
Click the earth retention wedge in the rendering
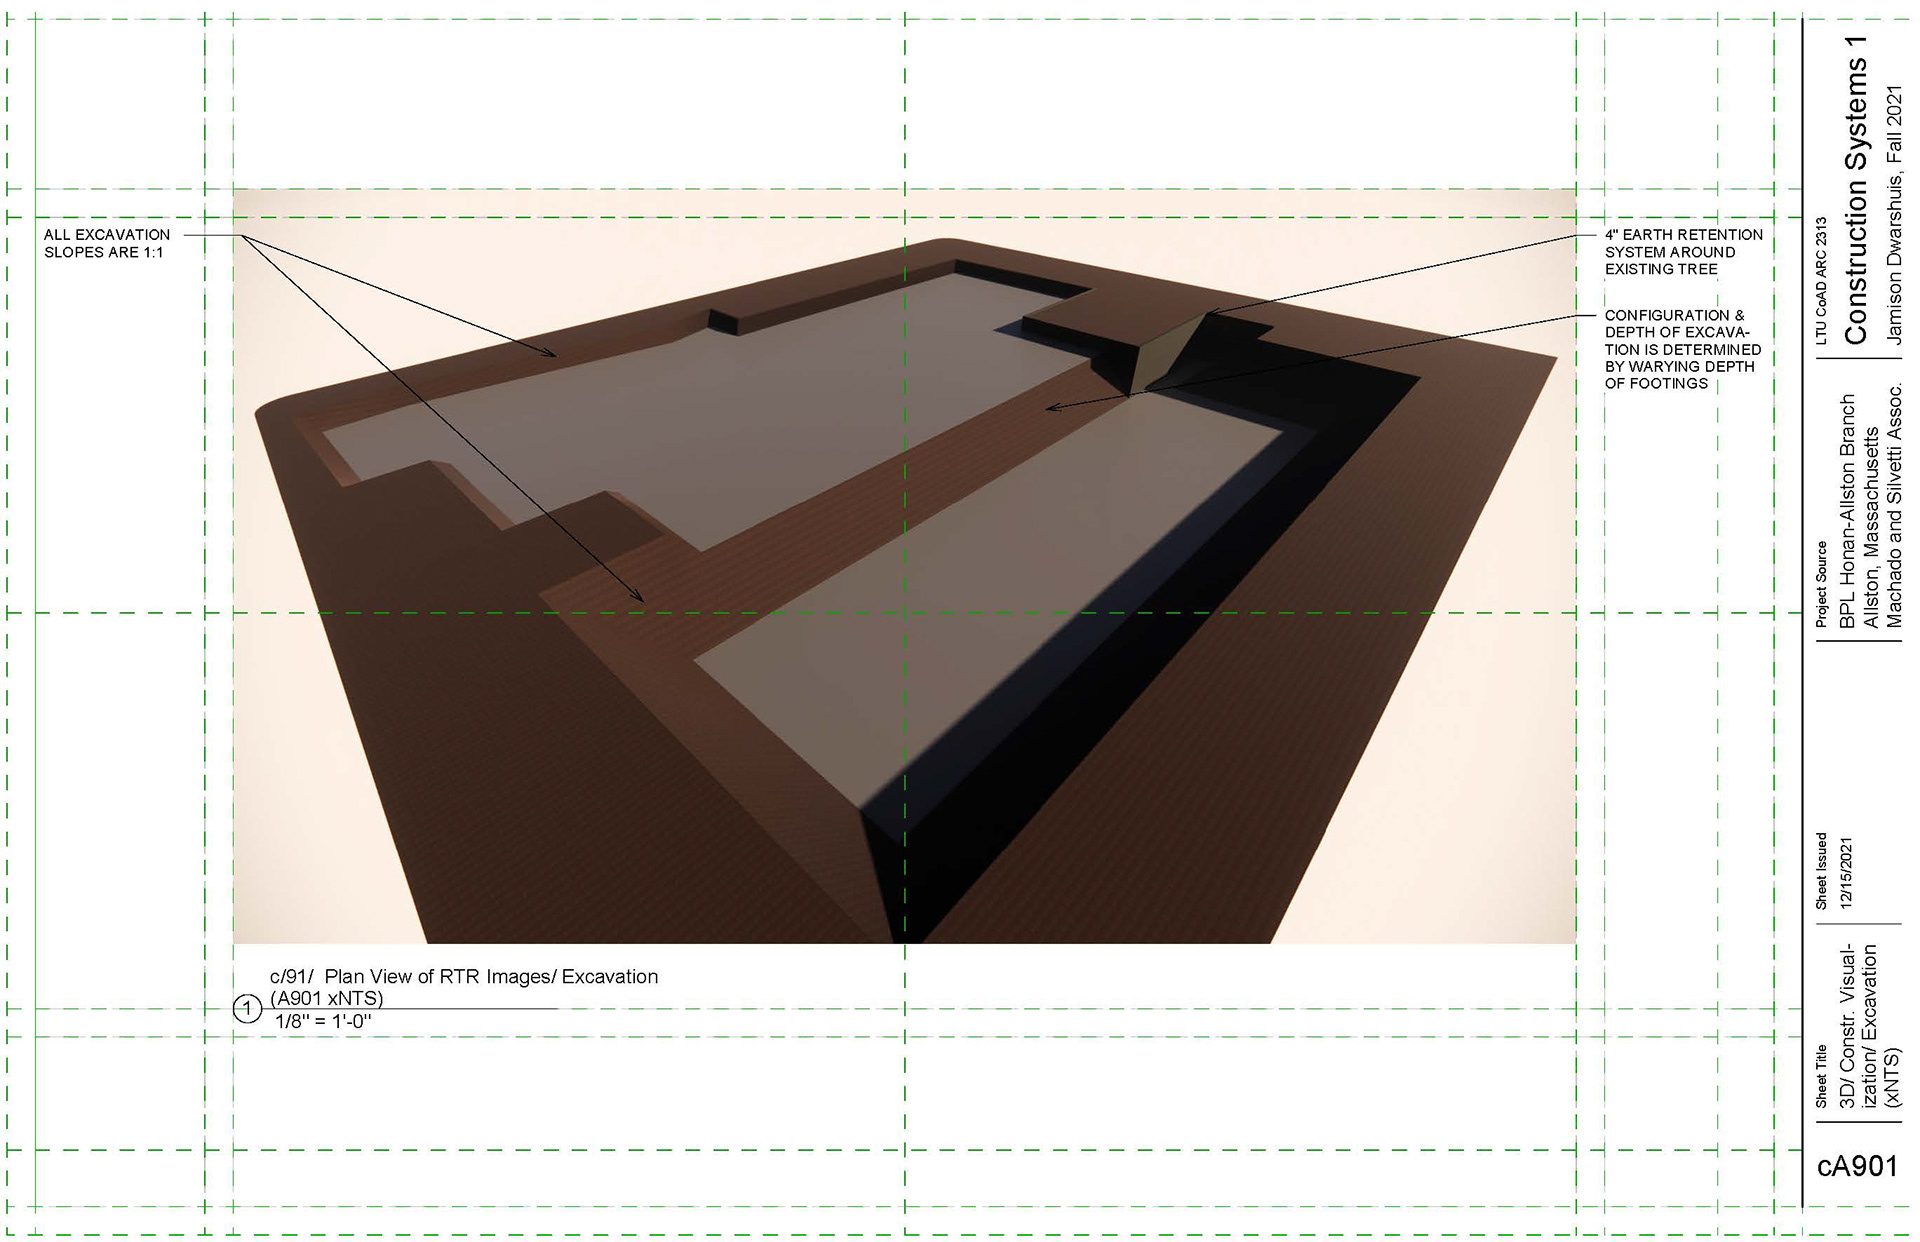coord(1160,355)
